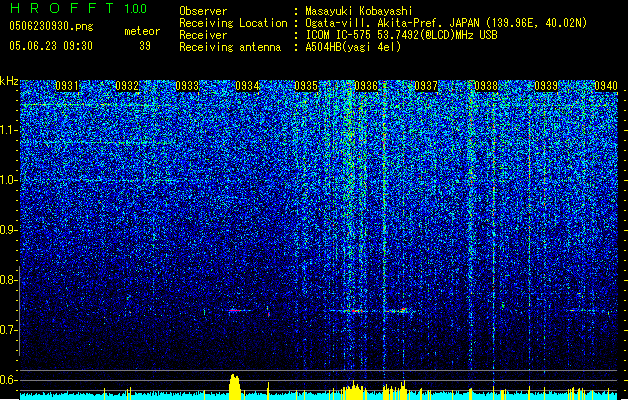The image size is (629, 400).
Task: Click the Receiving Location label
Action: 233,23
